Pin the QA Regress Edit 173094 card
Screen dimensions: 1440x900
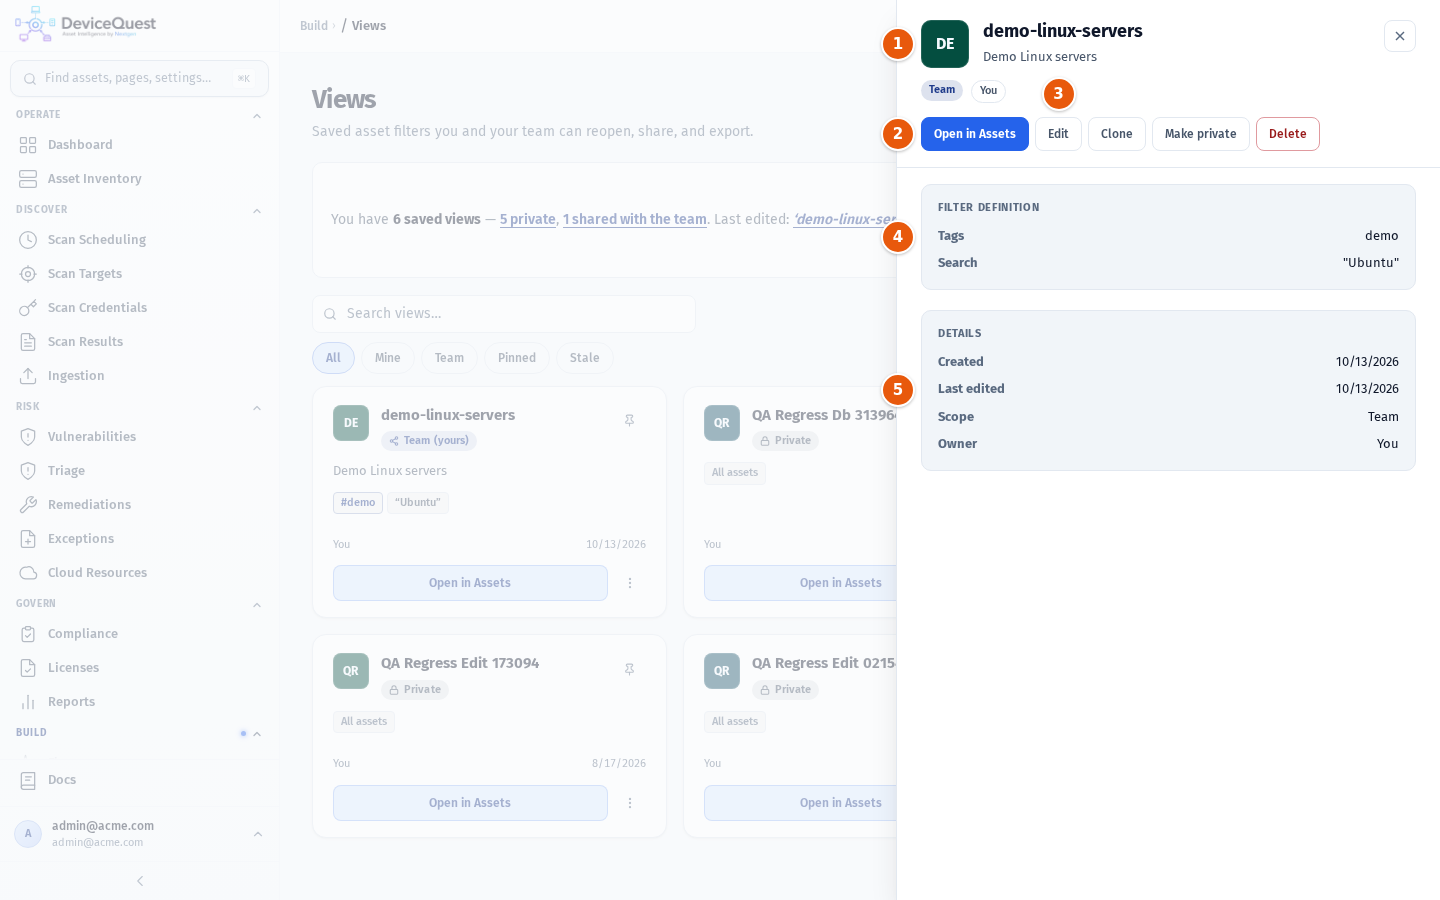tap(630, 669)
